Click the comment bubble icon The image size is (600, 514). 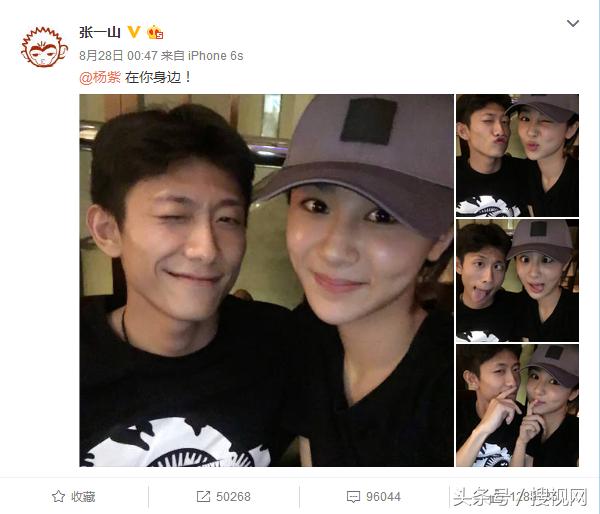(353, 497)
